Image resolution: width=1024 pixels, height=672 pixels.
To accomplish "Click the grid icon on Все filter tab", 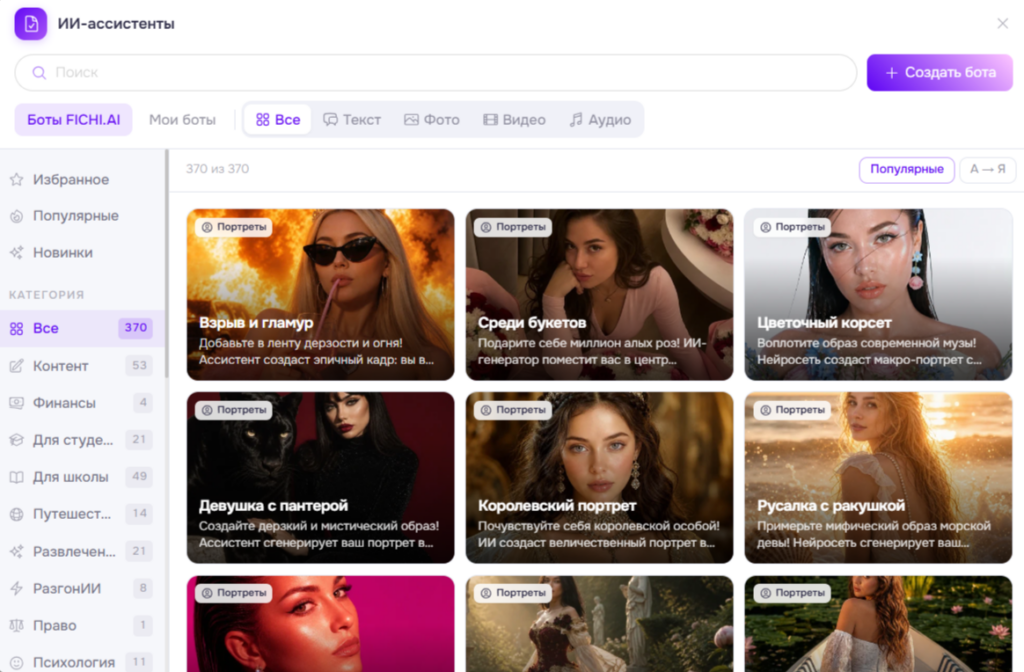I will 263,120.
